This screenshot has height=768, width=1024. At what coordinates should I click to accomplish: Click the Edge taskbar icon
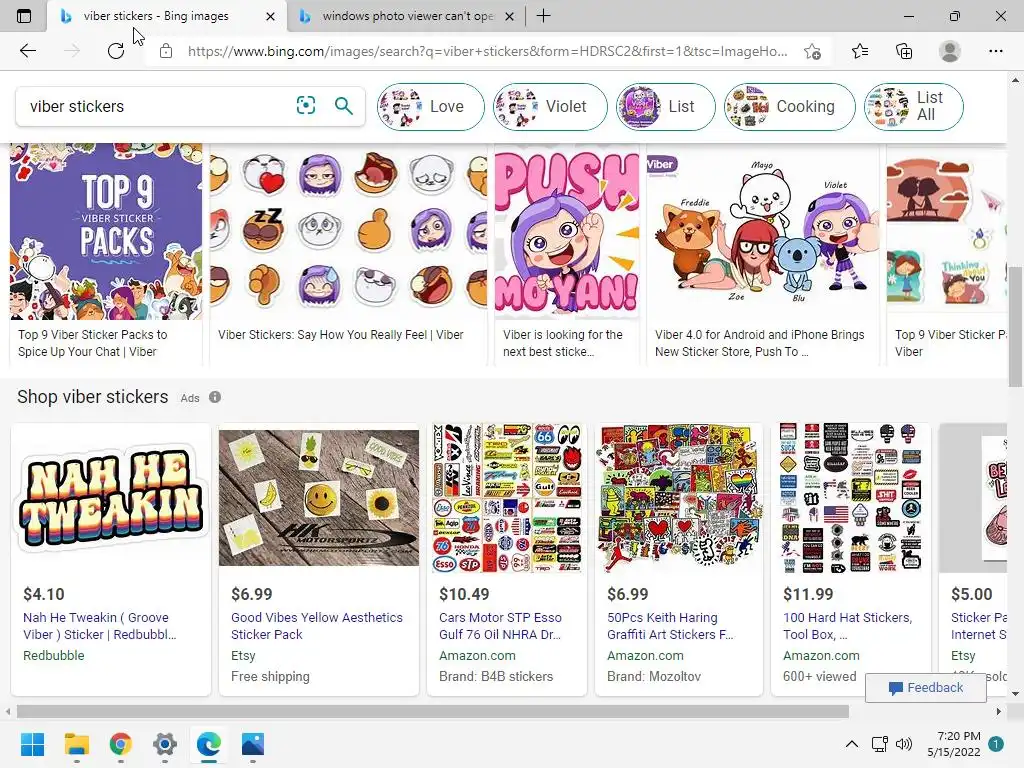209,744
